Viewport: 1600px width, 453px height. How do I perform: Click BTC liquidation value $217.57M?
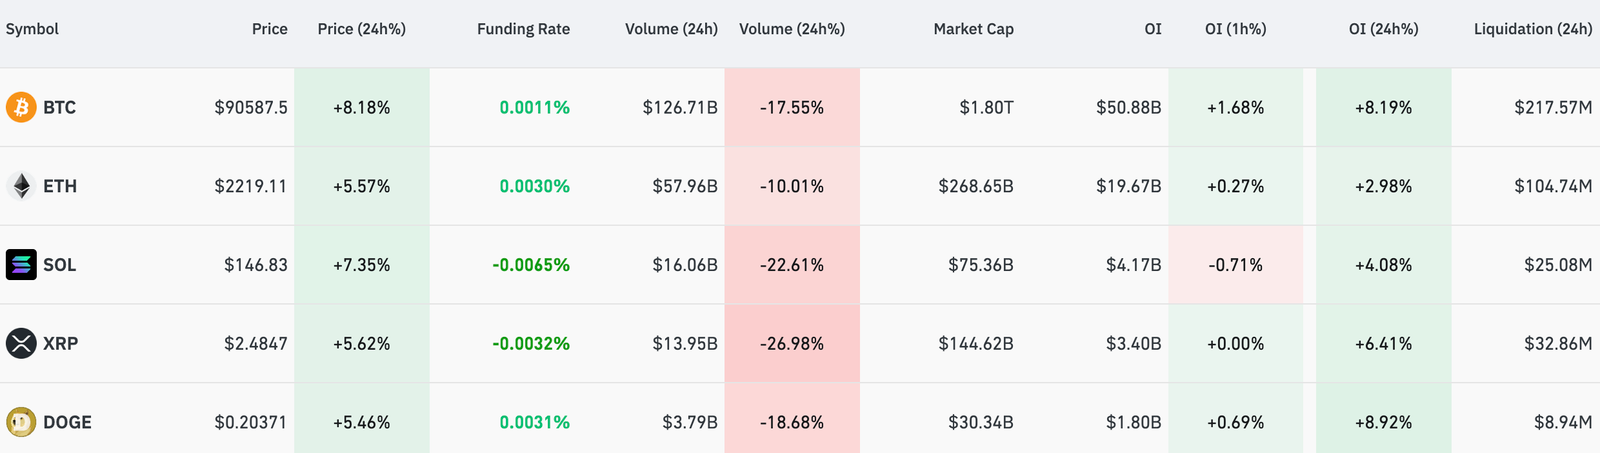click(1552, 107)
